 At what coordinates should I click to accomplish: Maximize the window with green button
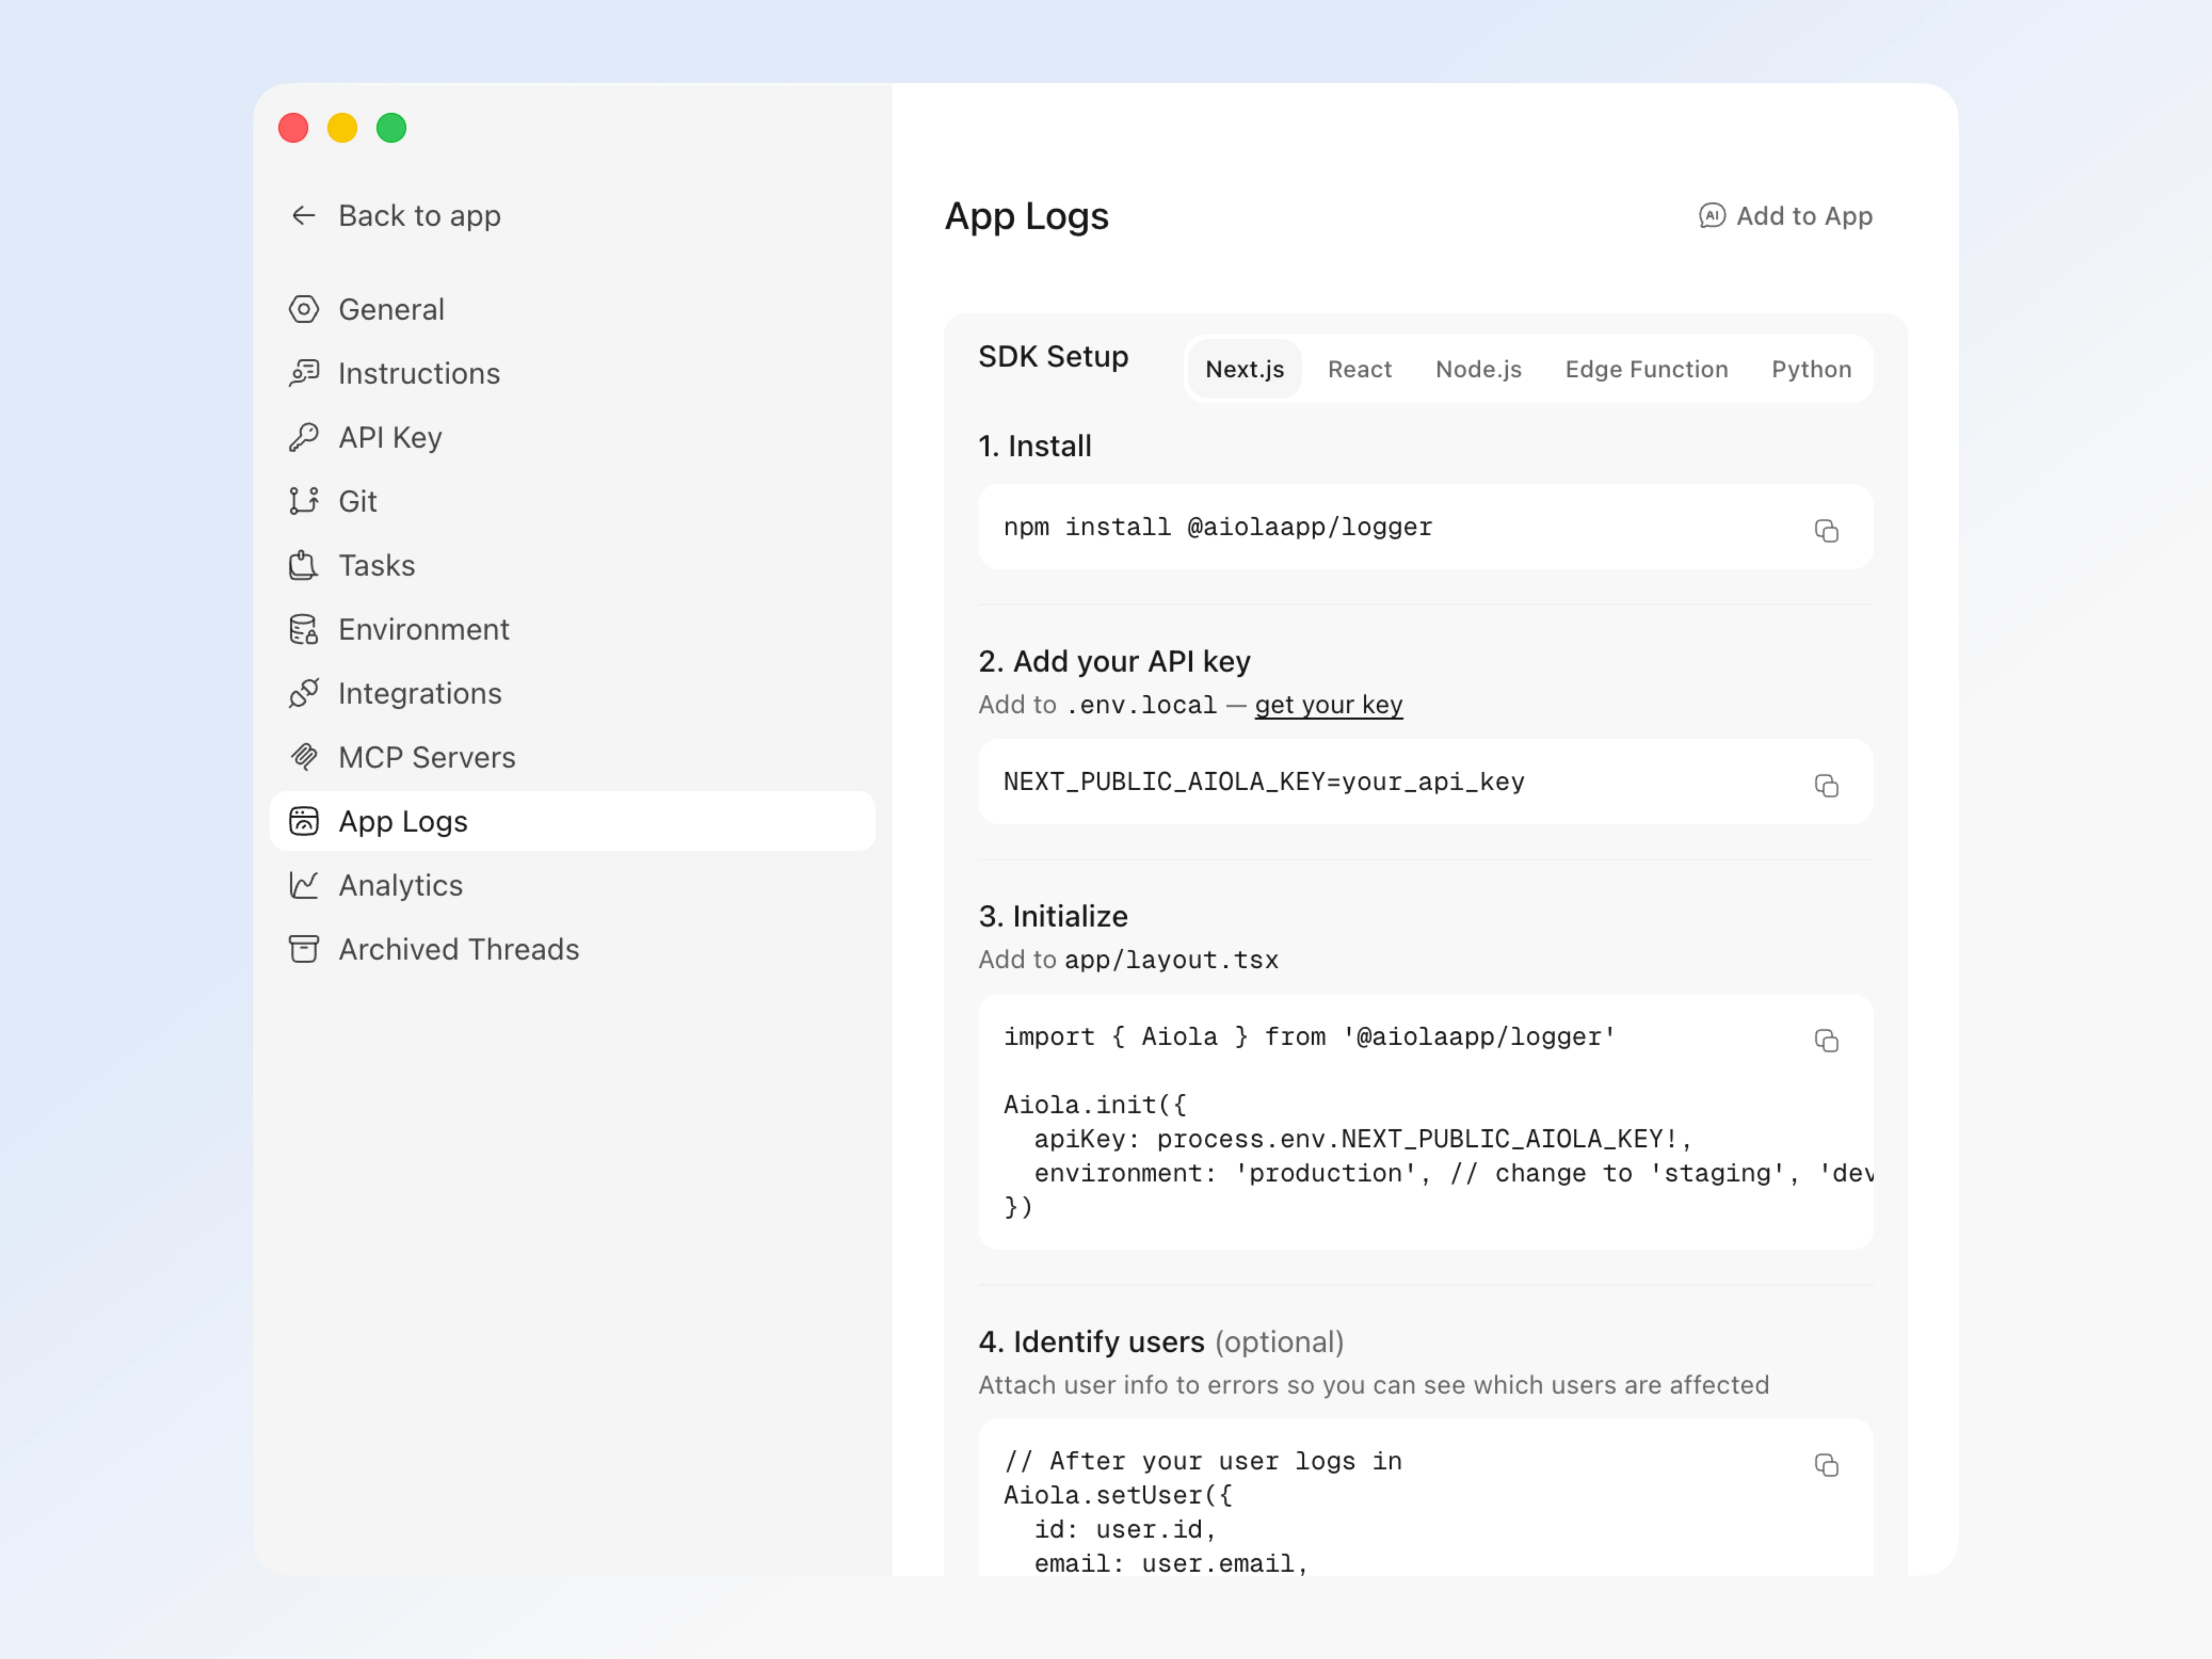(x=391, y=128)
